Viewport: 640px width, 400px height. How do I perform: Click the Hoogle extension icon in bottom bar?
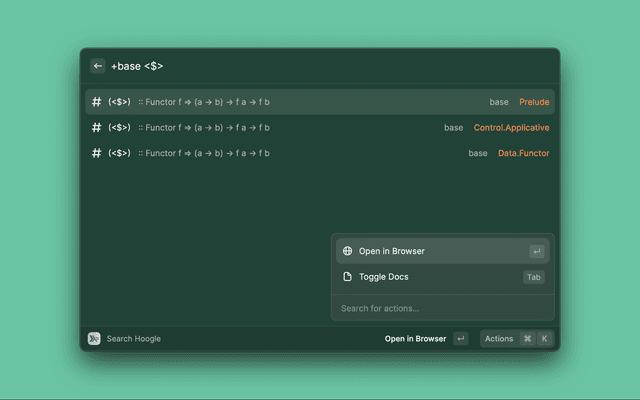pyautogui.click(x=94, y=339)
